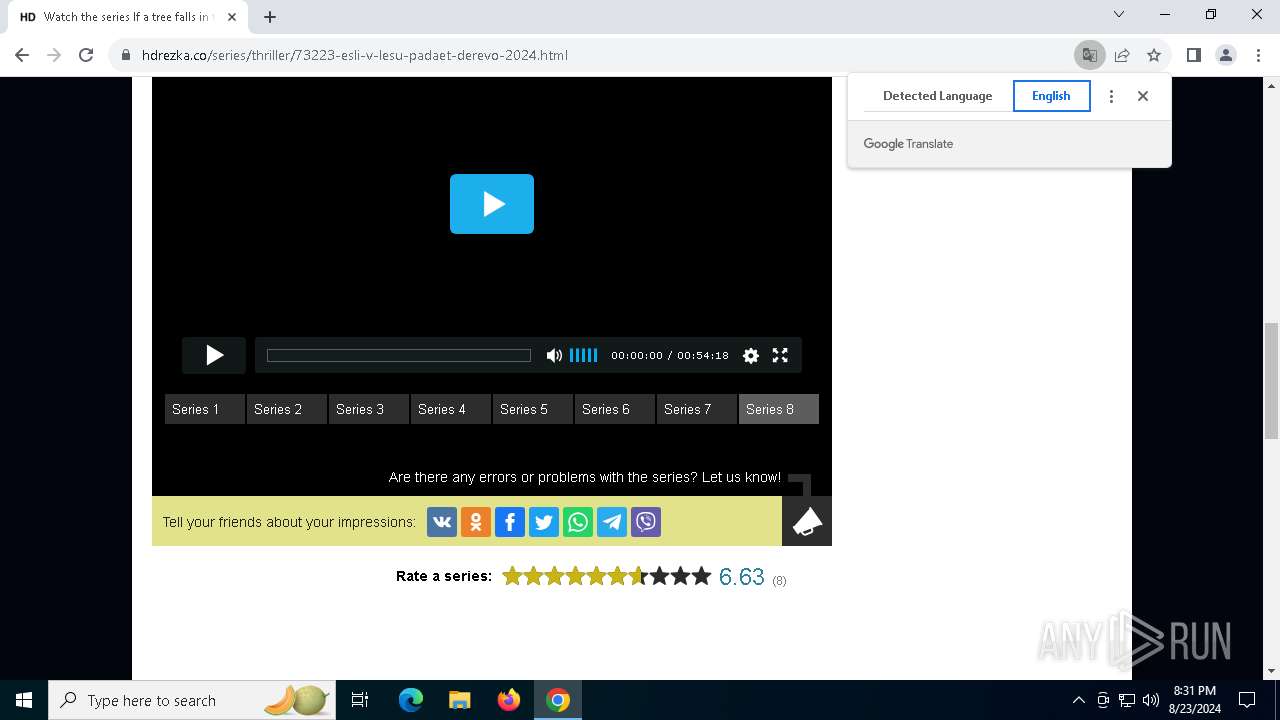Share to Telegram
The width and height of the screenshot is (1280, 720).
(x=612, y=522)
